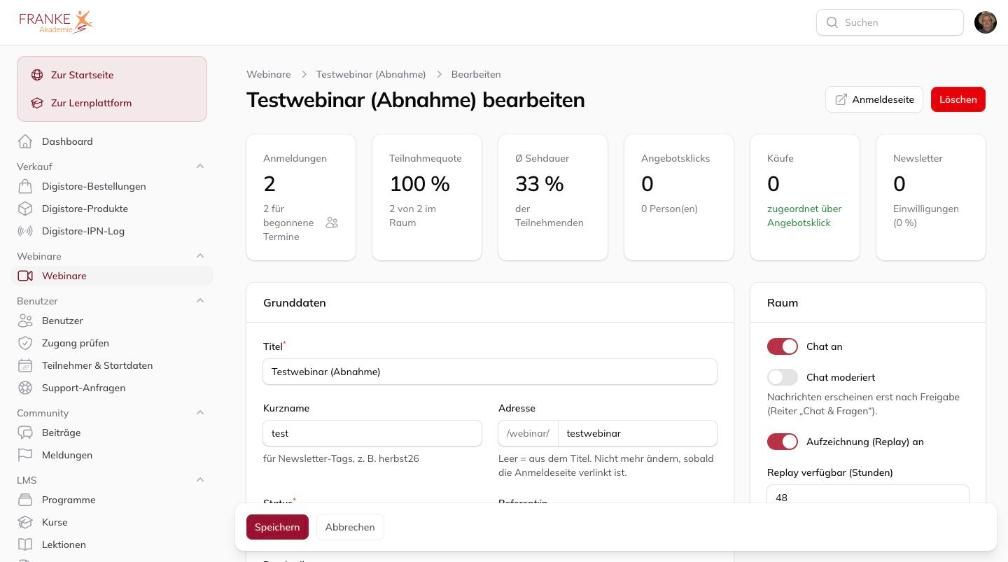Click the shield check icon for Zugang prüfen

tap(25, 343)
